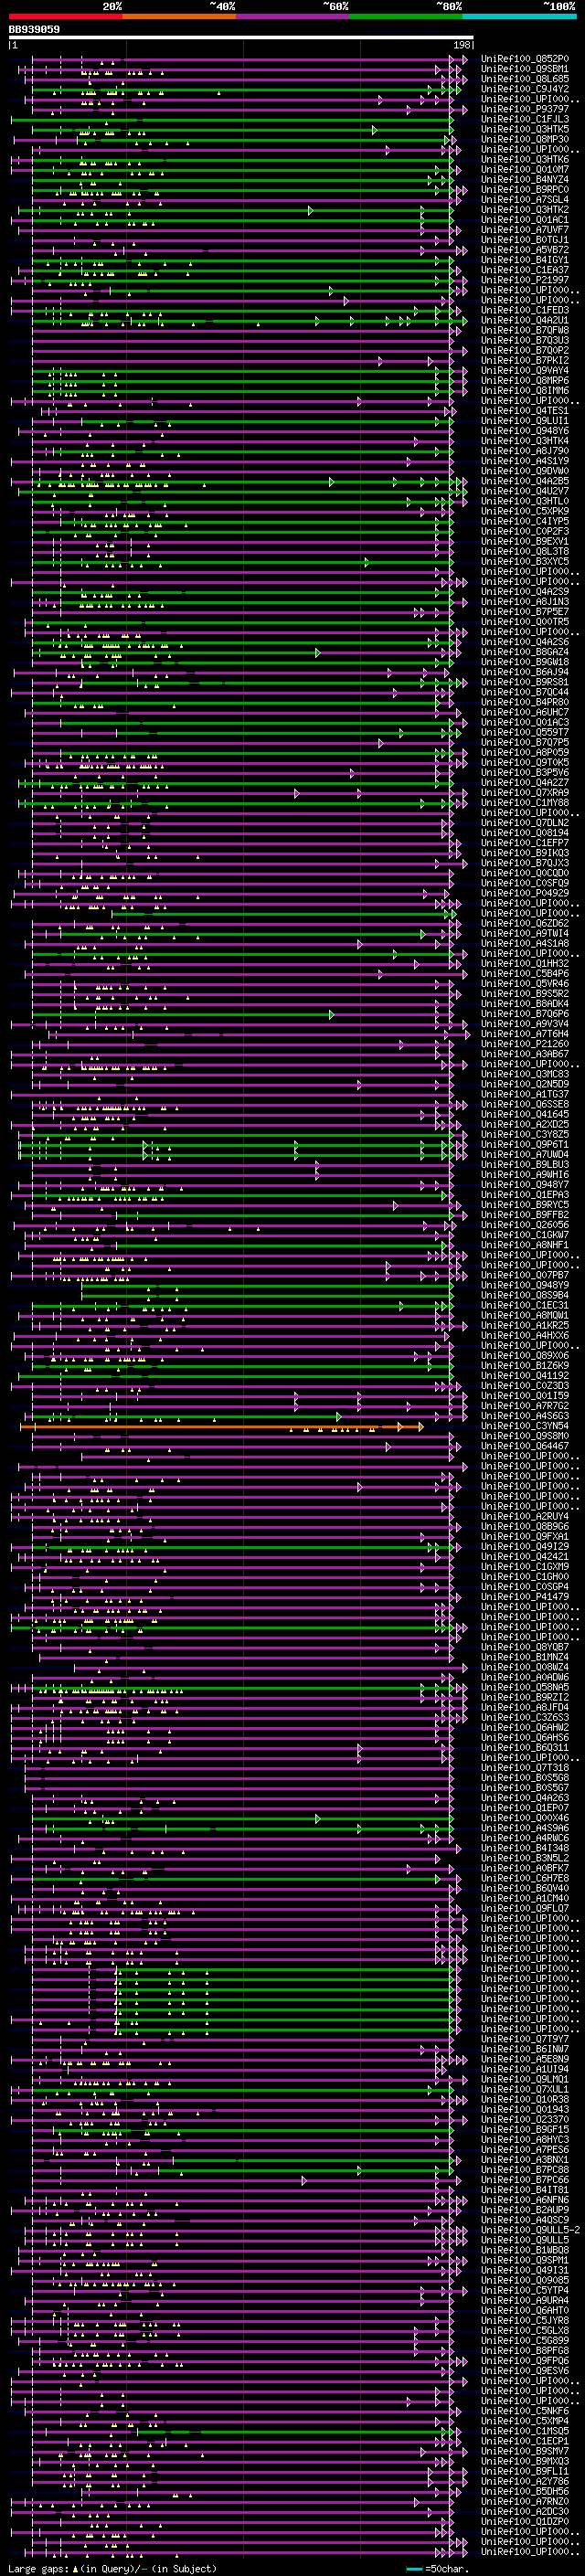
Task: Open hit UniRef100_P93797
Action: (525, 109)
